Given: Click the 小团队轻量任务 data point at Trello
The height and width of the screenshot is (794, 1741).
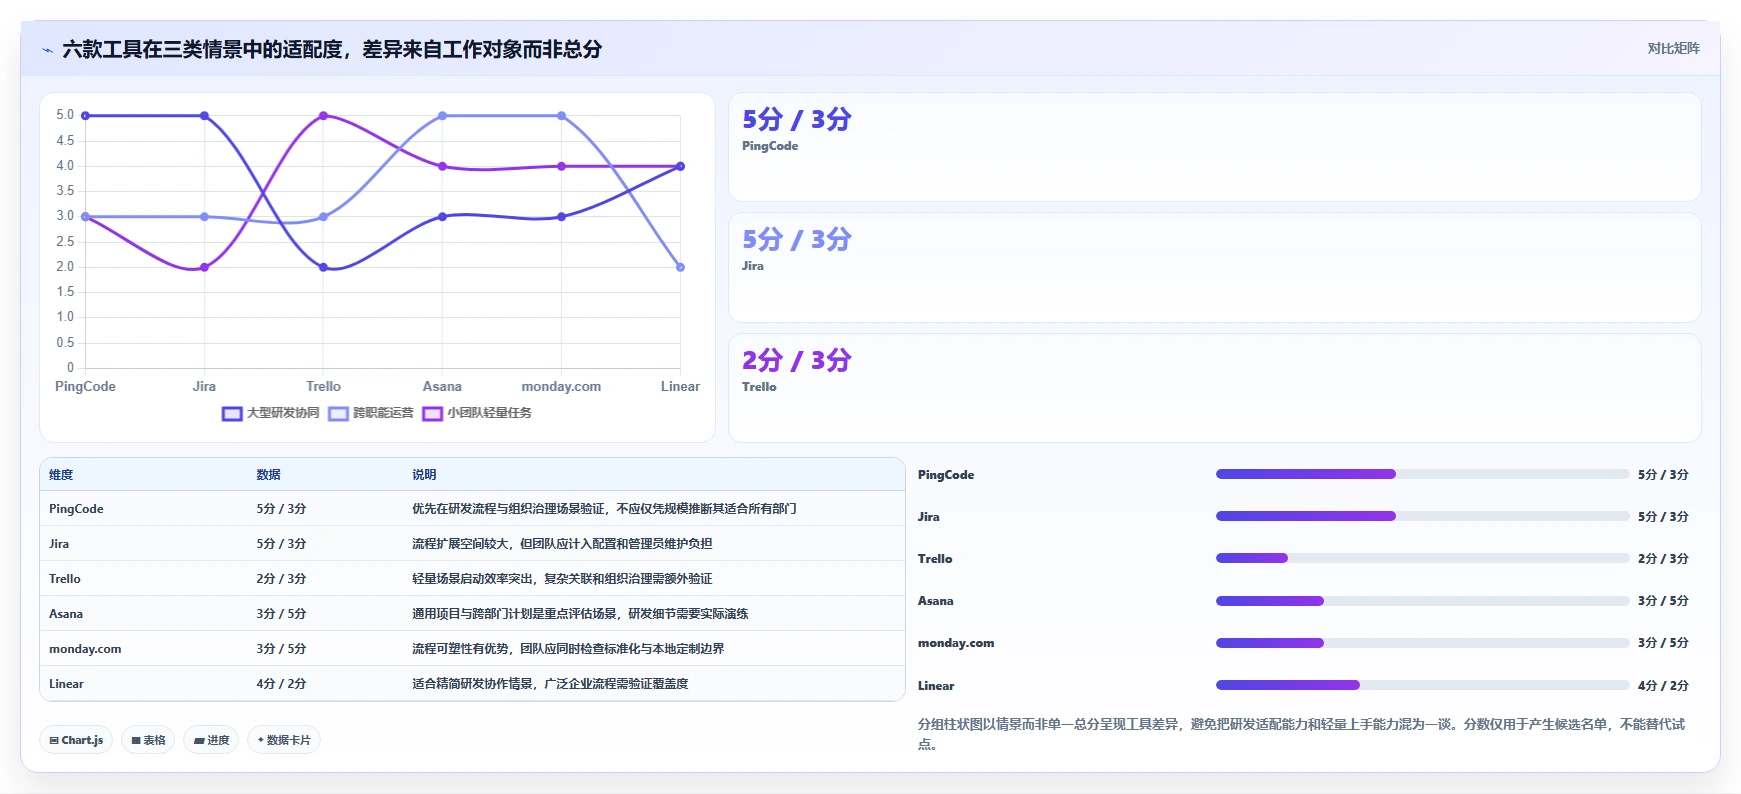Looking at the screenshot, I should tap(323, 116).
